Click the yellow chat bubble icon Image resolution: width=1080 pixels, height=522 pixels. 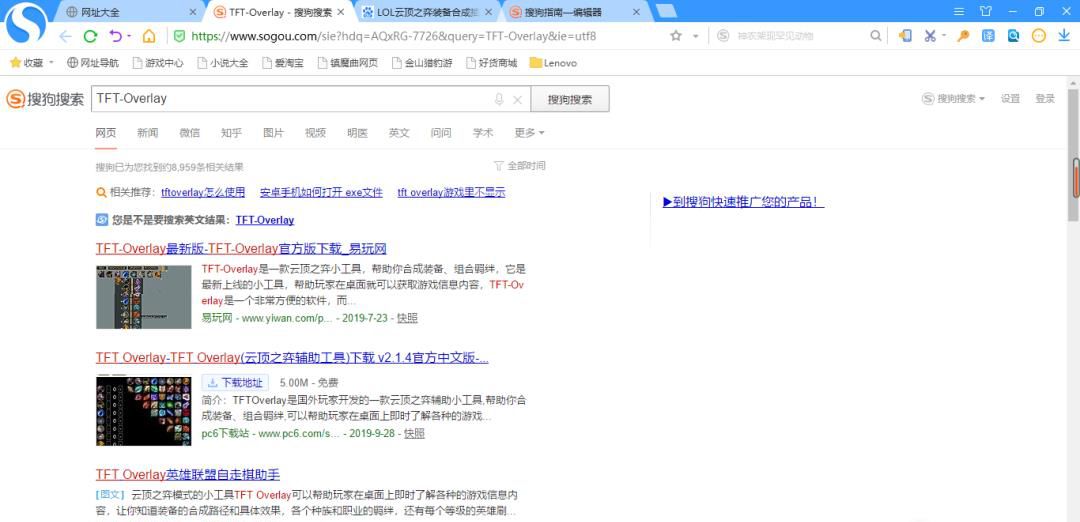click(x=1039, y=36)
